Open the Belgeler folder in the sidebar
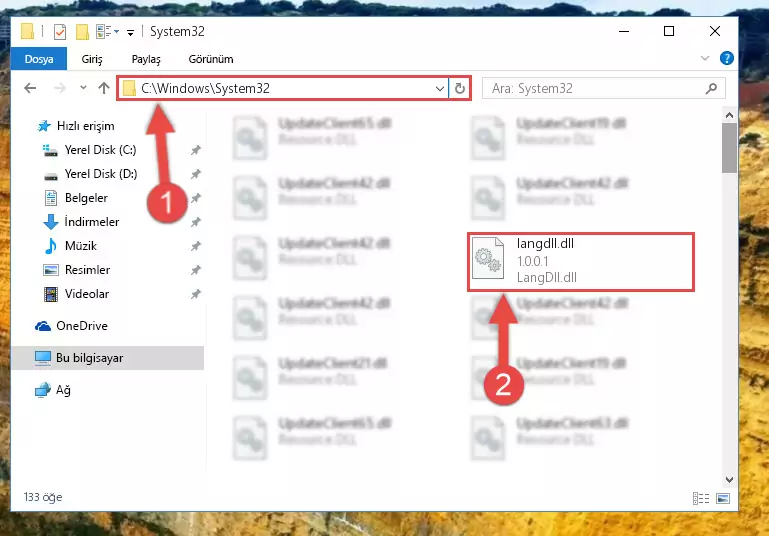The width and height of the screenshot is (769, 536). pyautogui.click(x=86, y=198)
